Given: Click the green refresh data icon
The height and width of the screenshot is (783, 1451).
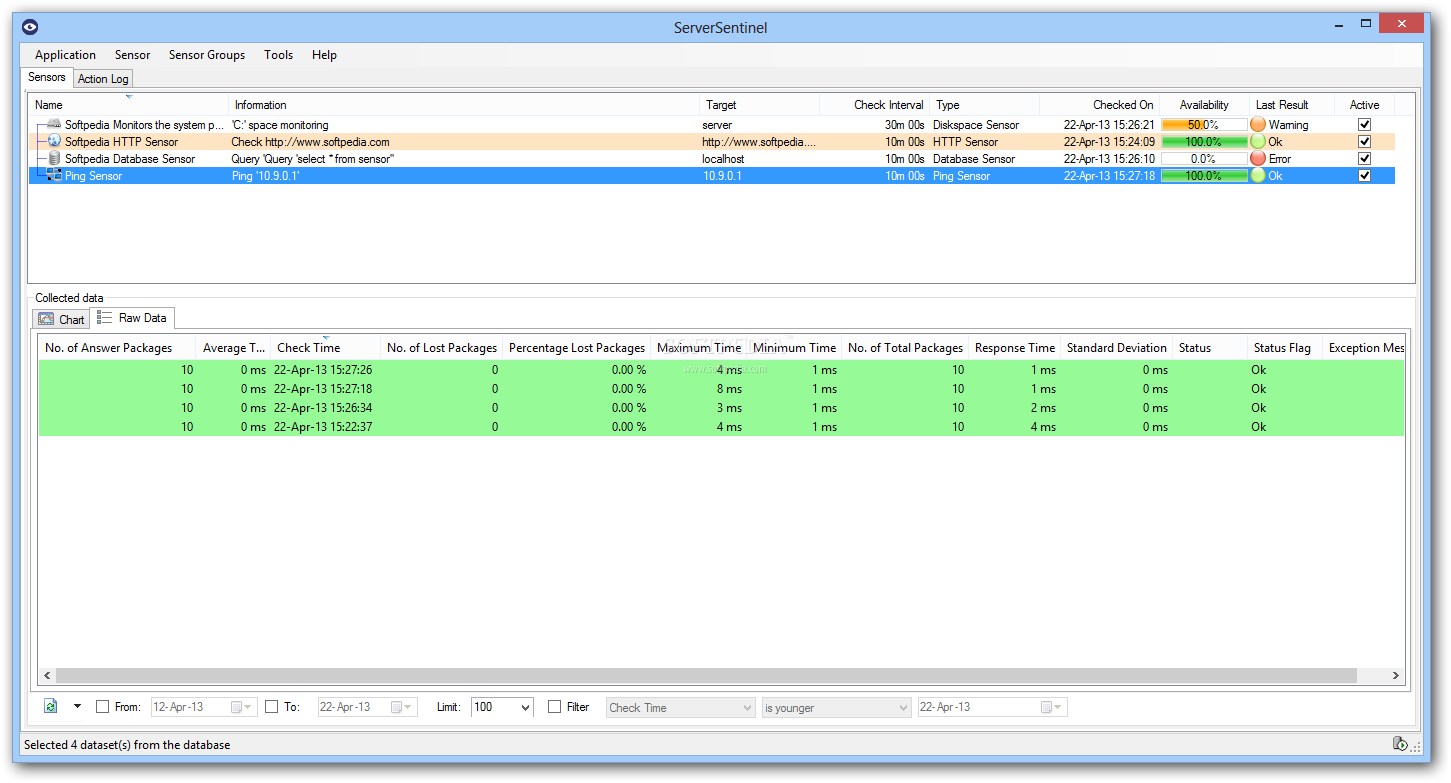Looking at the screenshot, I should coord(51,707).
